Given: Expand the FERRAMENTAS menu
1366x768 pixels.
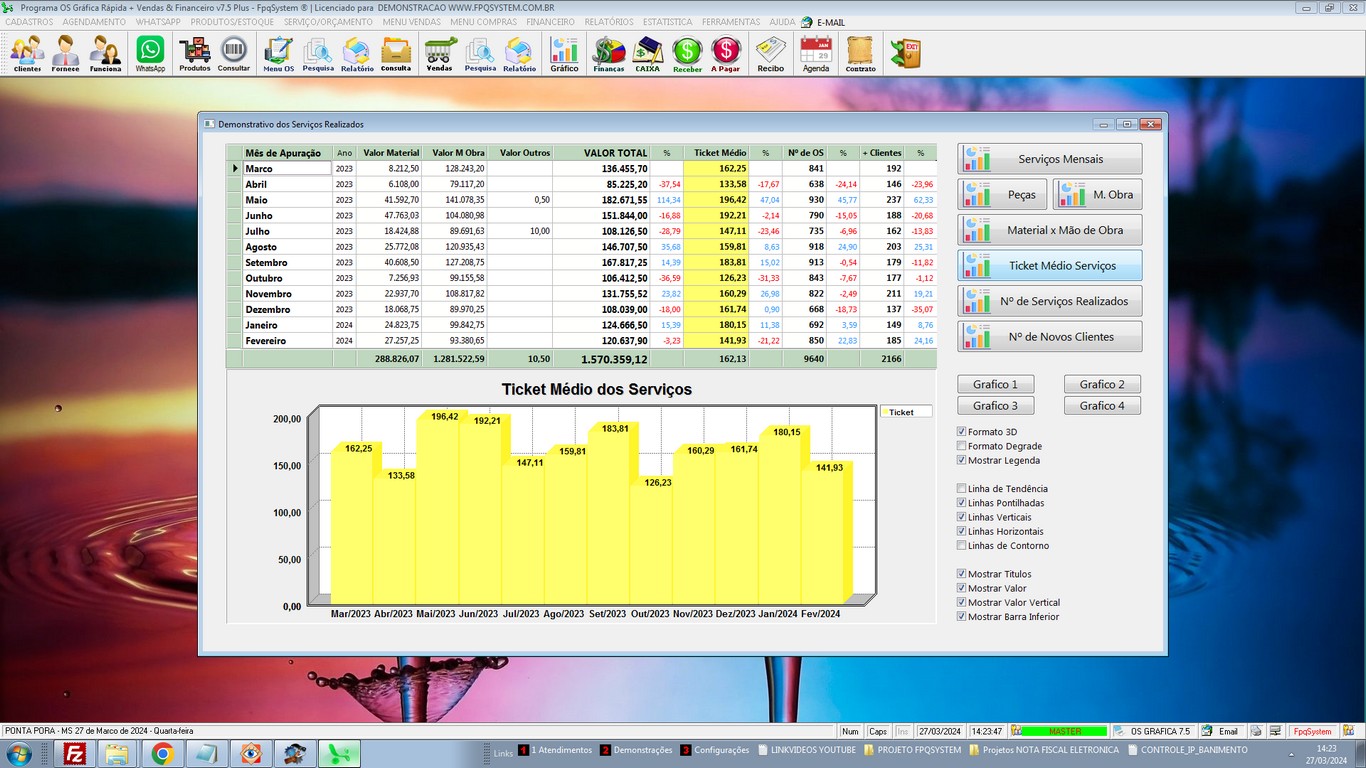Looking at the screenshot, I should coord(731,21).
